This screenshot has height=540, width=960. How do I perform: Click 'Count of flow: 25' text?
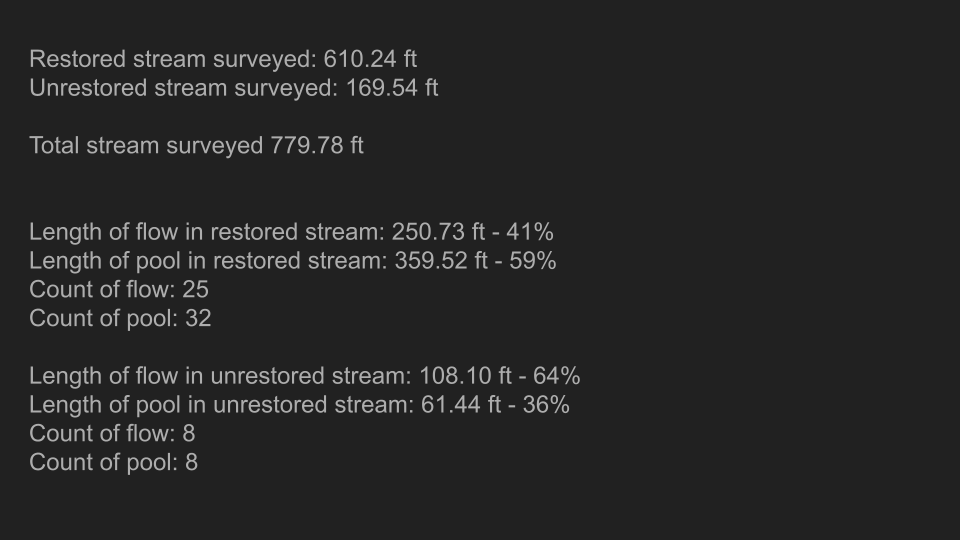119,290
